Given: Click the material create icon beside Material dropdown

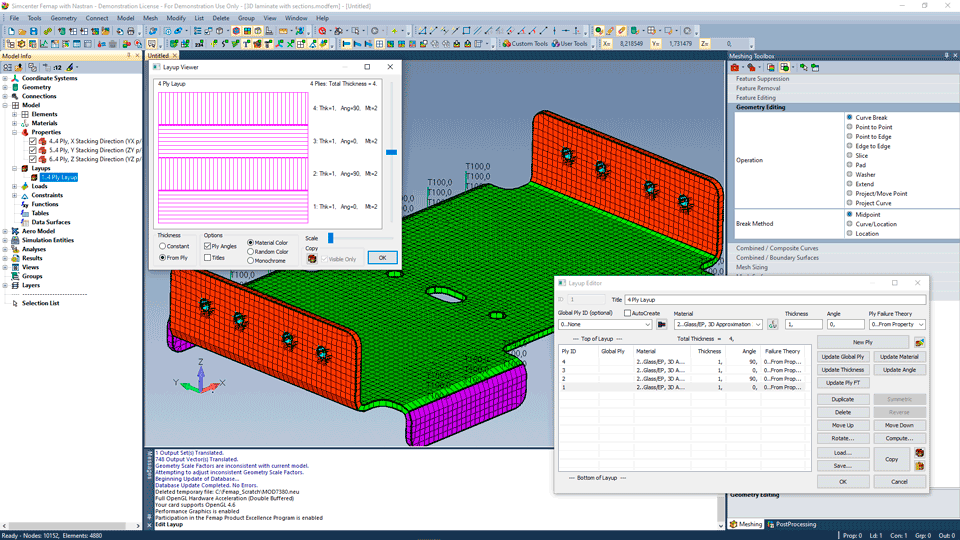Looking at the screenshot, I should (x=773, y=324).
